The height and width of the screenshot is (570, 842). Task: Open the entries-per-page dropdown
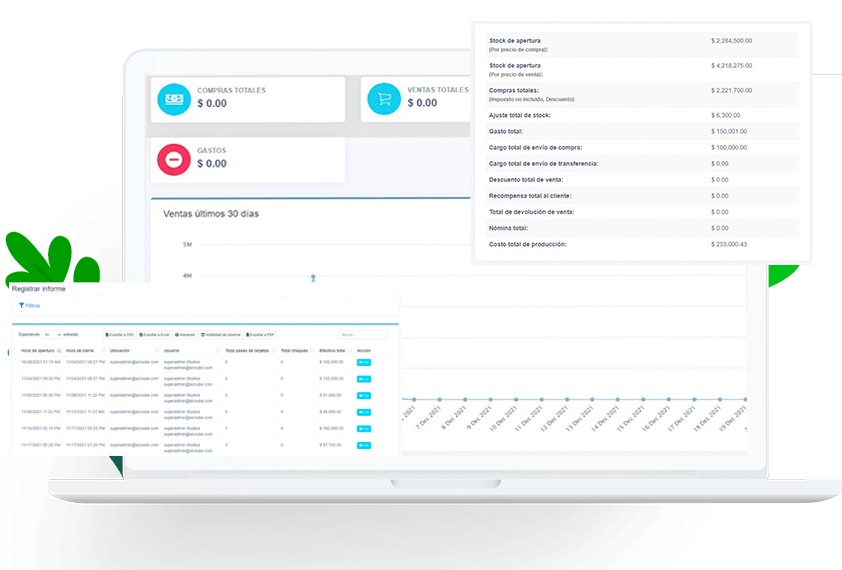[52, 334]
